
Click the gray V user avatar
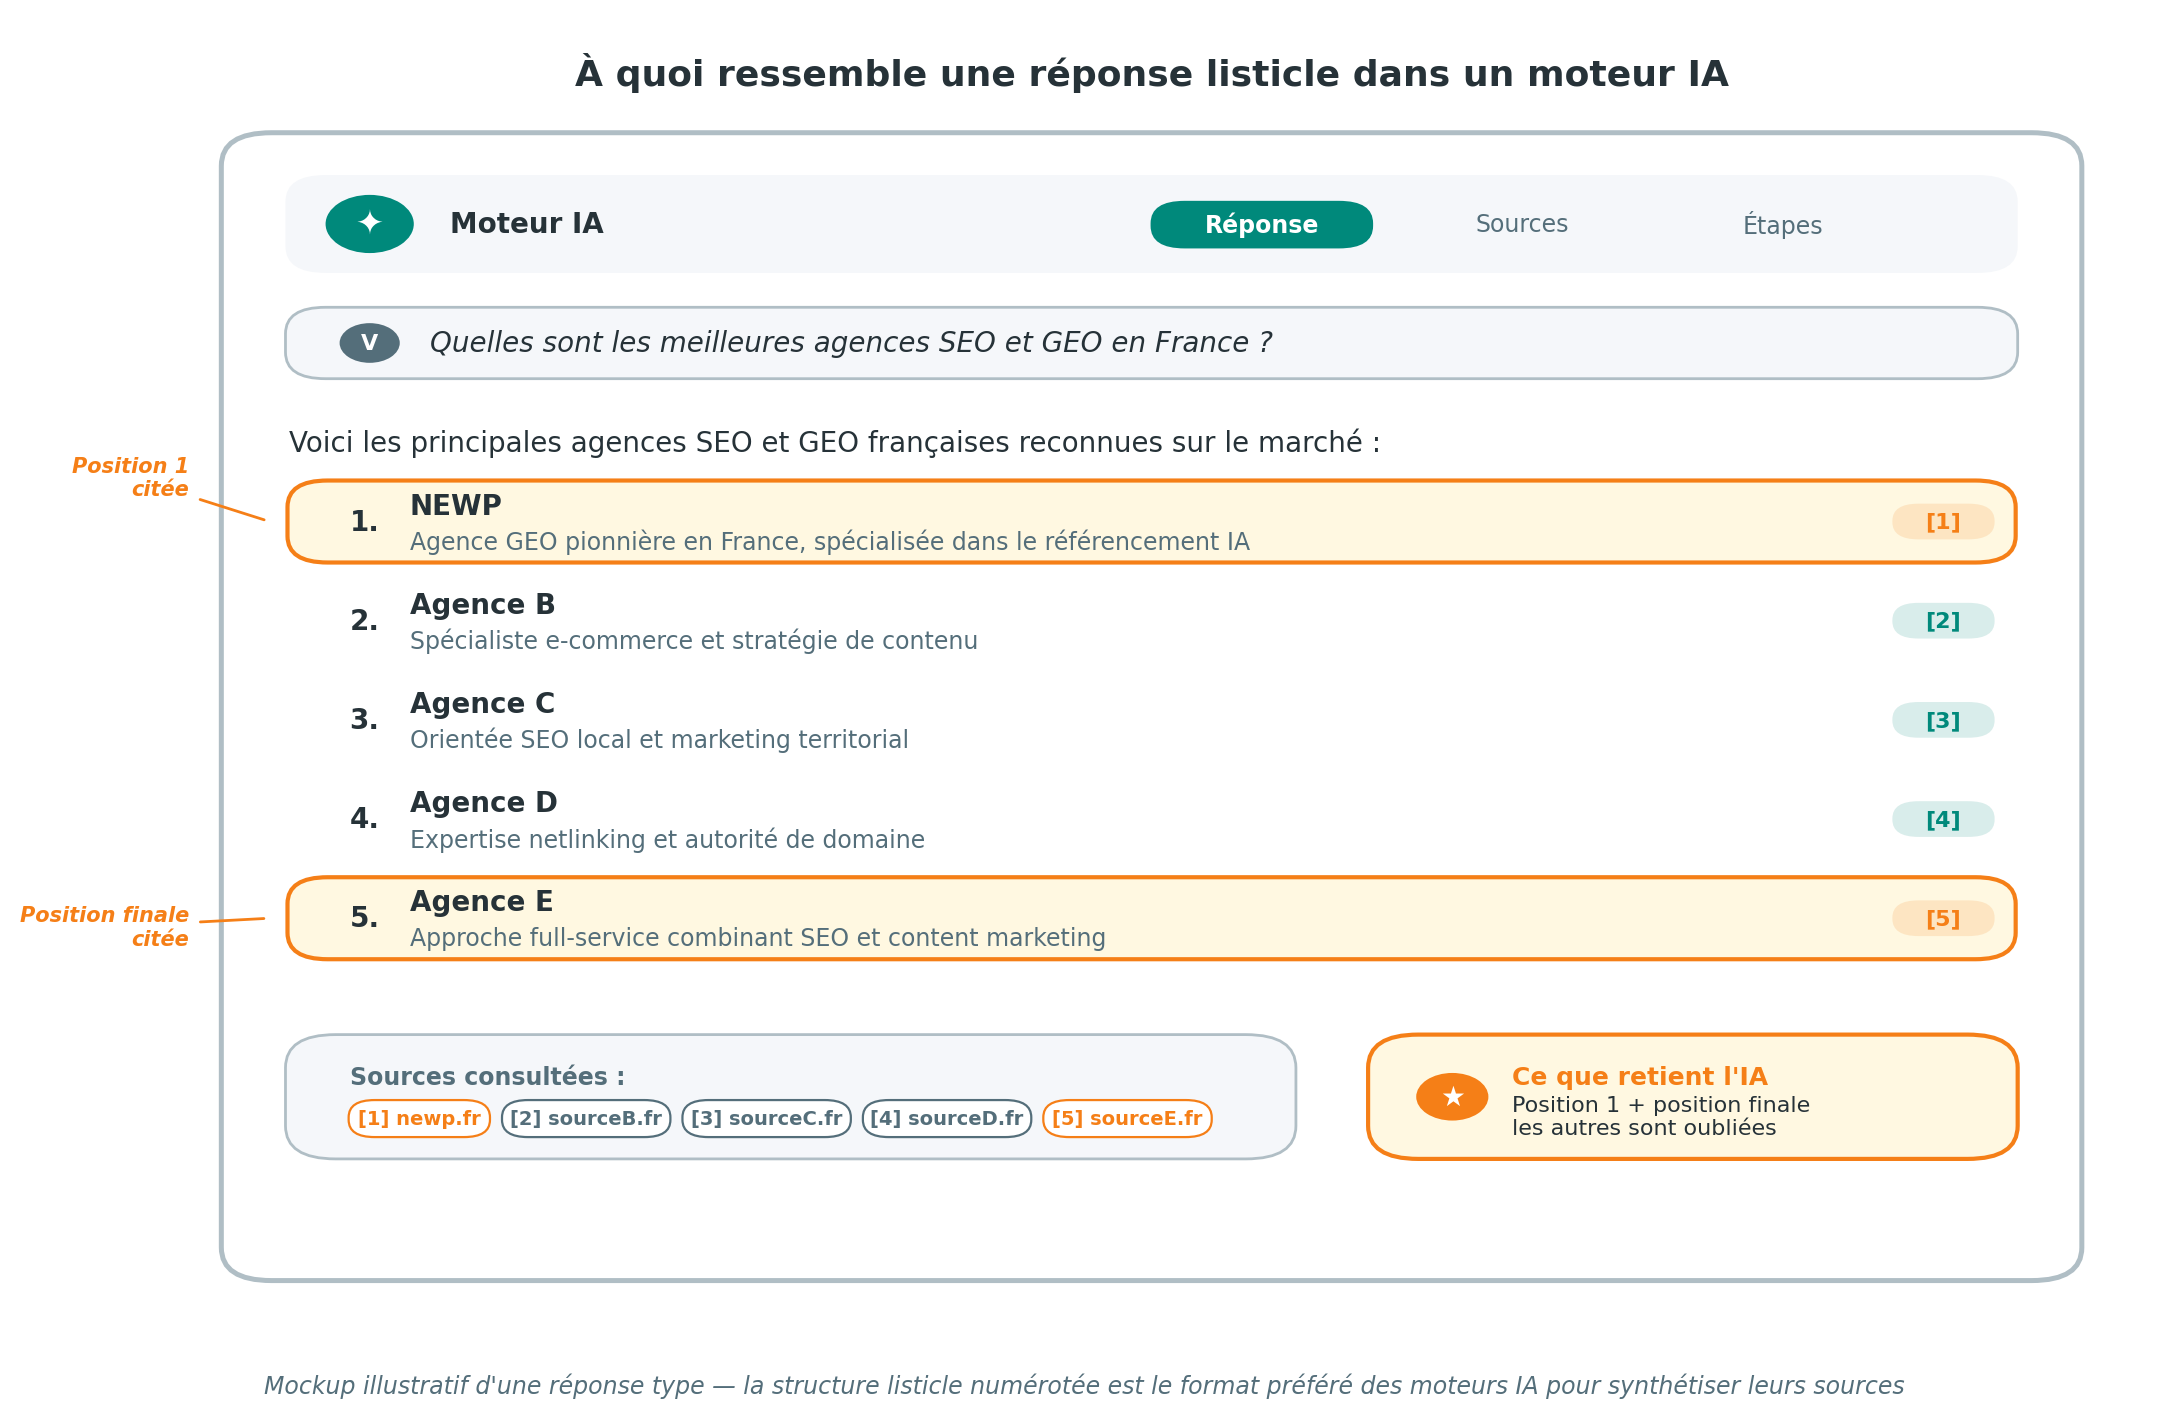tap(369, 343)
